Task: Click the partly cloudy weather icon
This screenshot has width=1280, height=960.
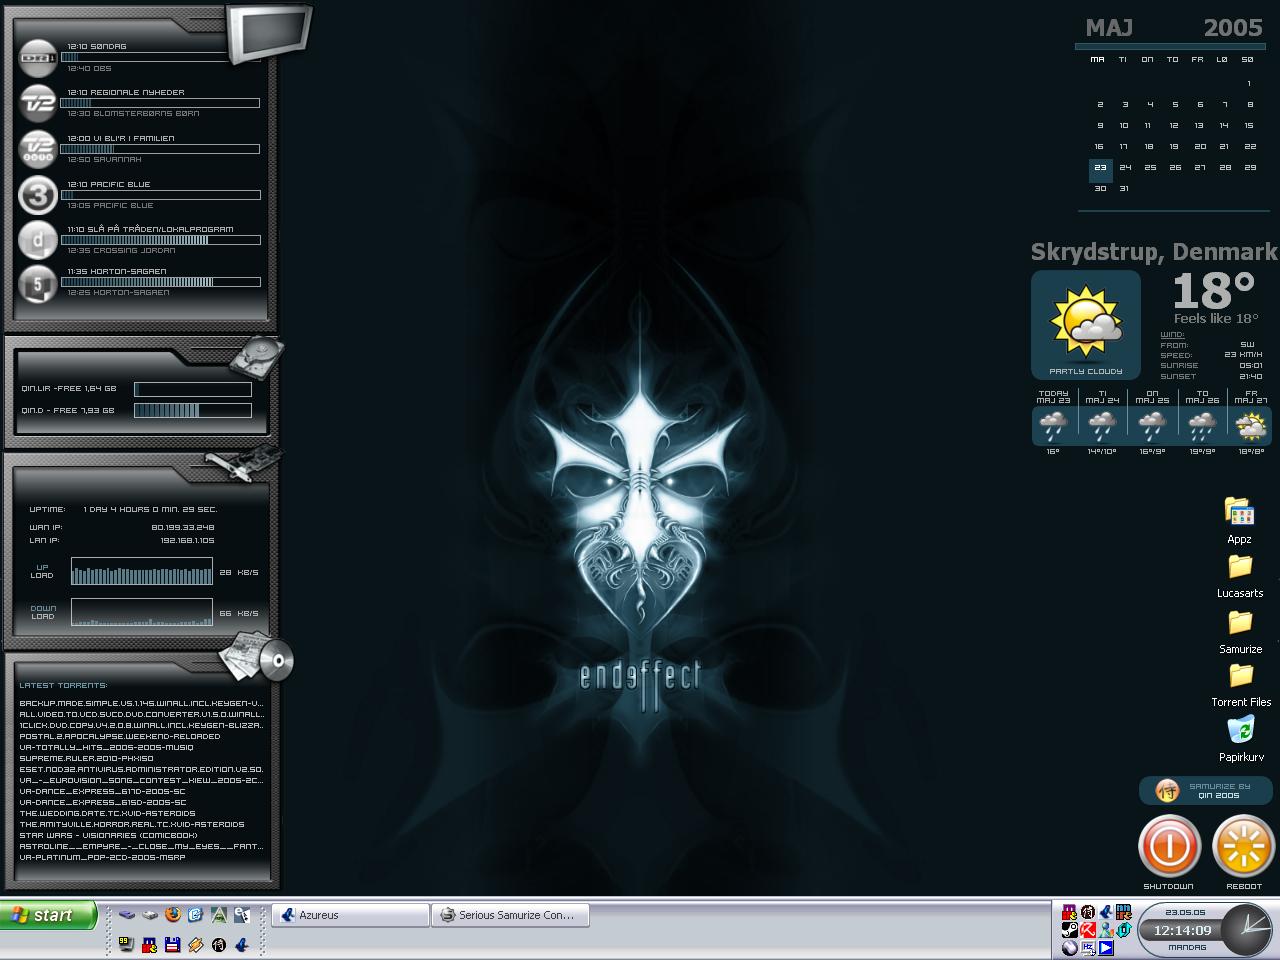Action: pos(1085,322)
